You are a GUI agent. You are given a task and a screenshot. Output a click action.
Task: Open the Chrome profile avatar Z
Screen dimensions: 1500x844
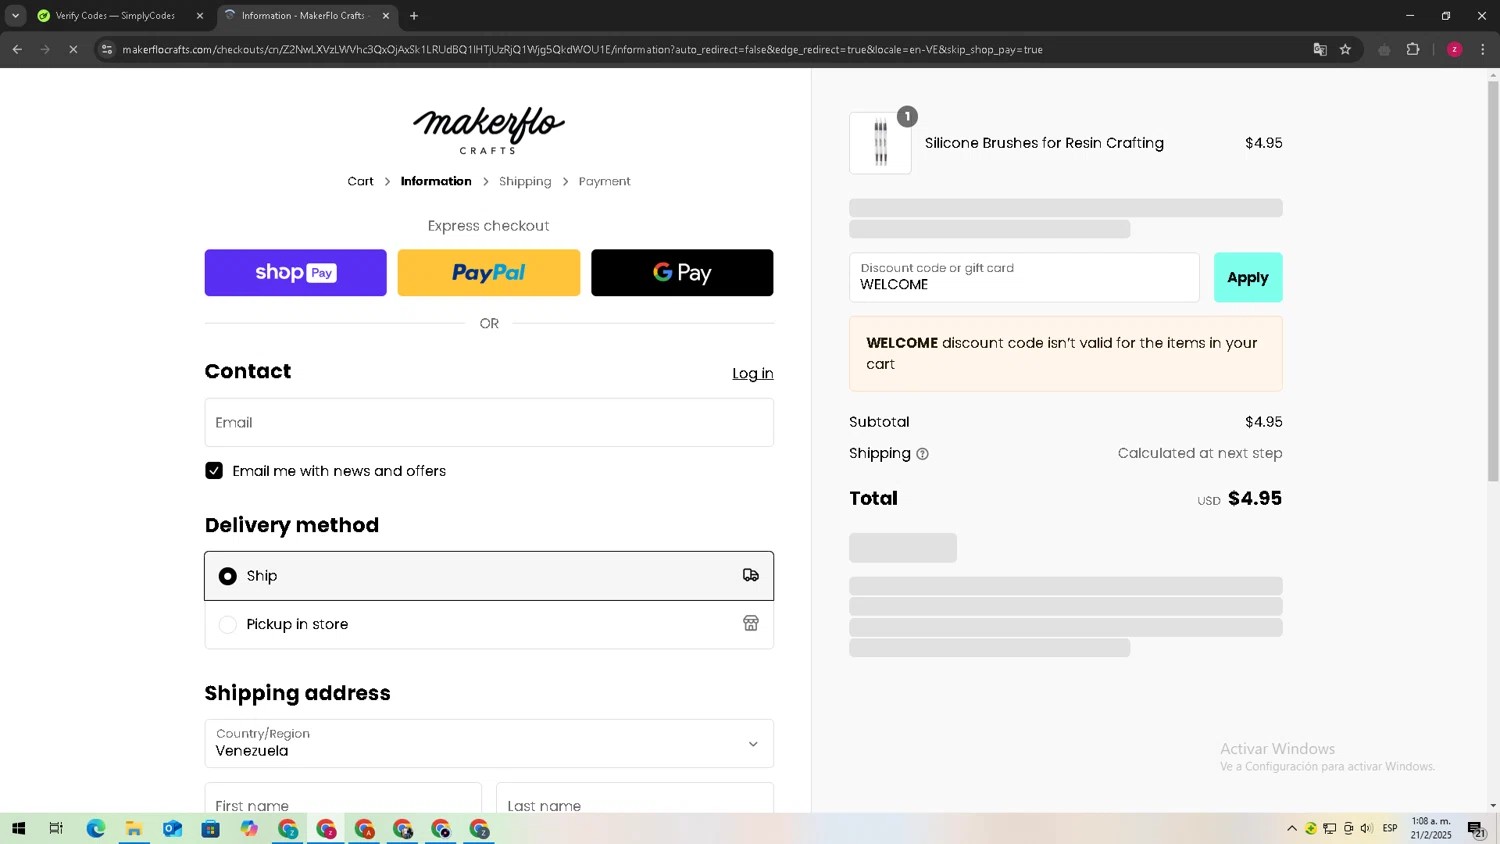(1454, 49)
